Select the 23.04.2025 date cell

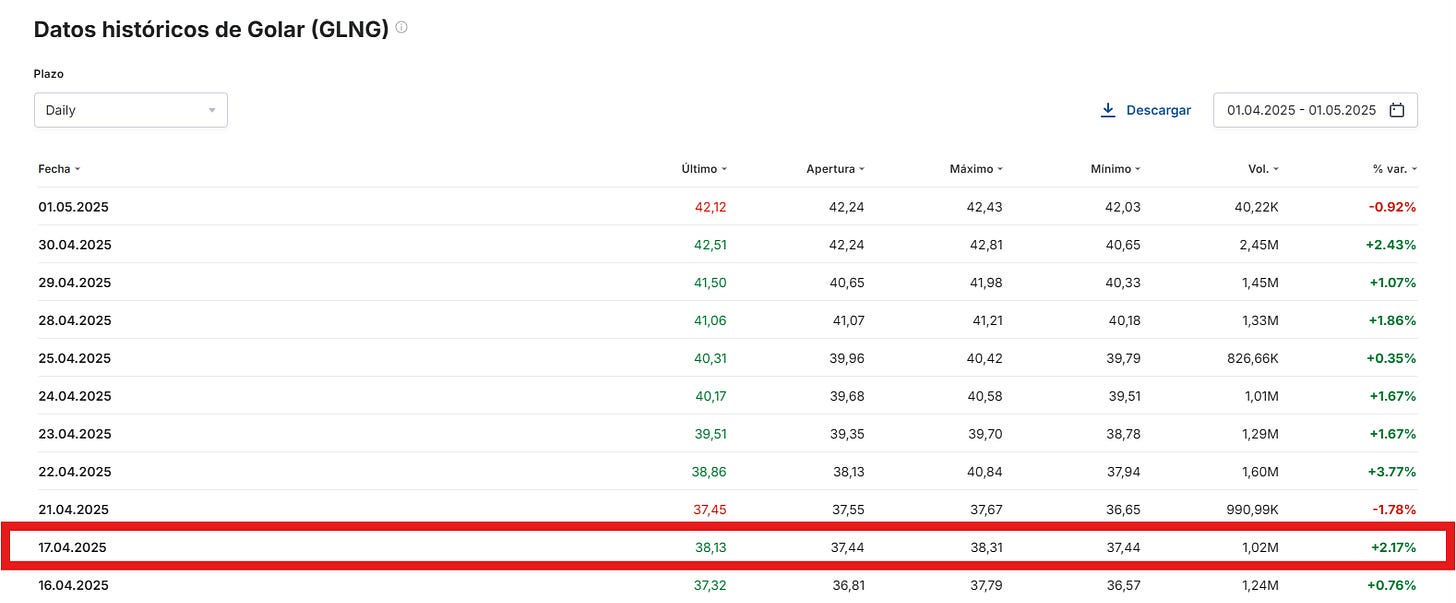75,434
